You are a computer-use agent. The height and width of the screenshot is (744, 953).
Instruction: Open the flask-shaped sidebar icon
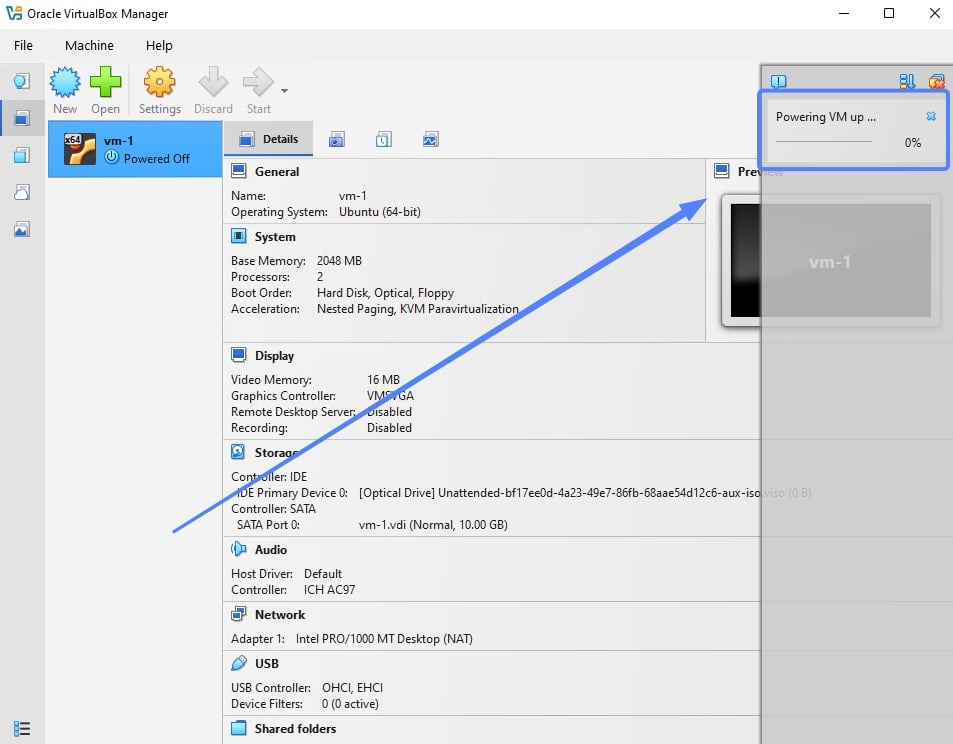point(22,192)
